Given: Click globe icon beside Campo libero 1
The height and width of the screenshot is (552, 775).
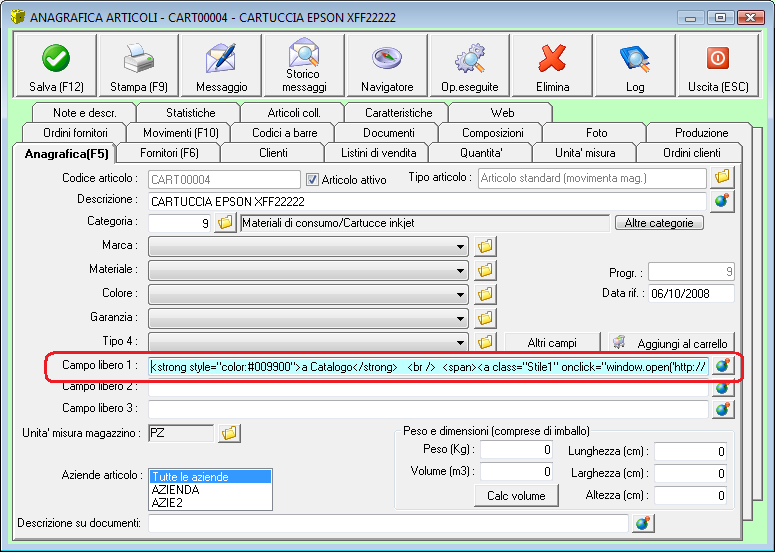Looking at the screenshot, I should click(723, 366).
